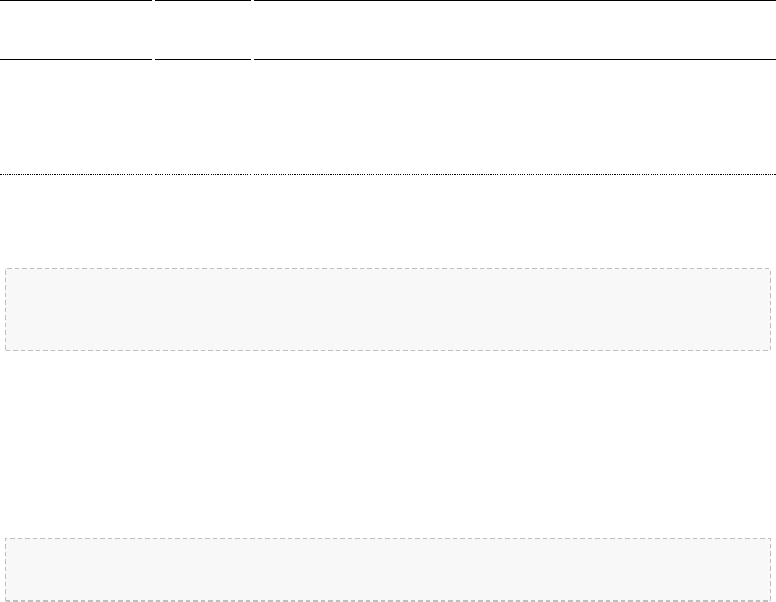776x602 pixels.
Task: Click the solid header underline in the middle column
Action: pos(203,59)
